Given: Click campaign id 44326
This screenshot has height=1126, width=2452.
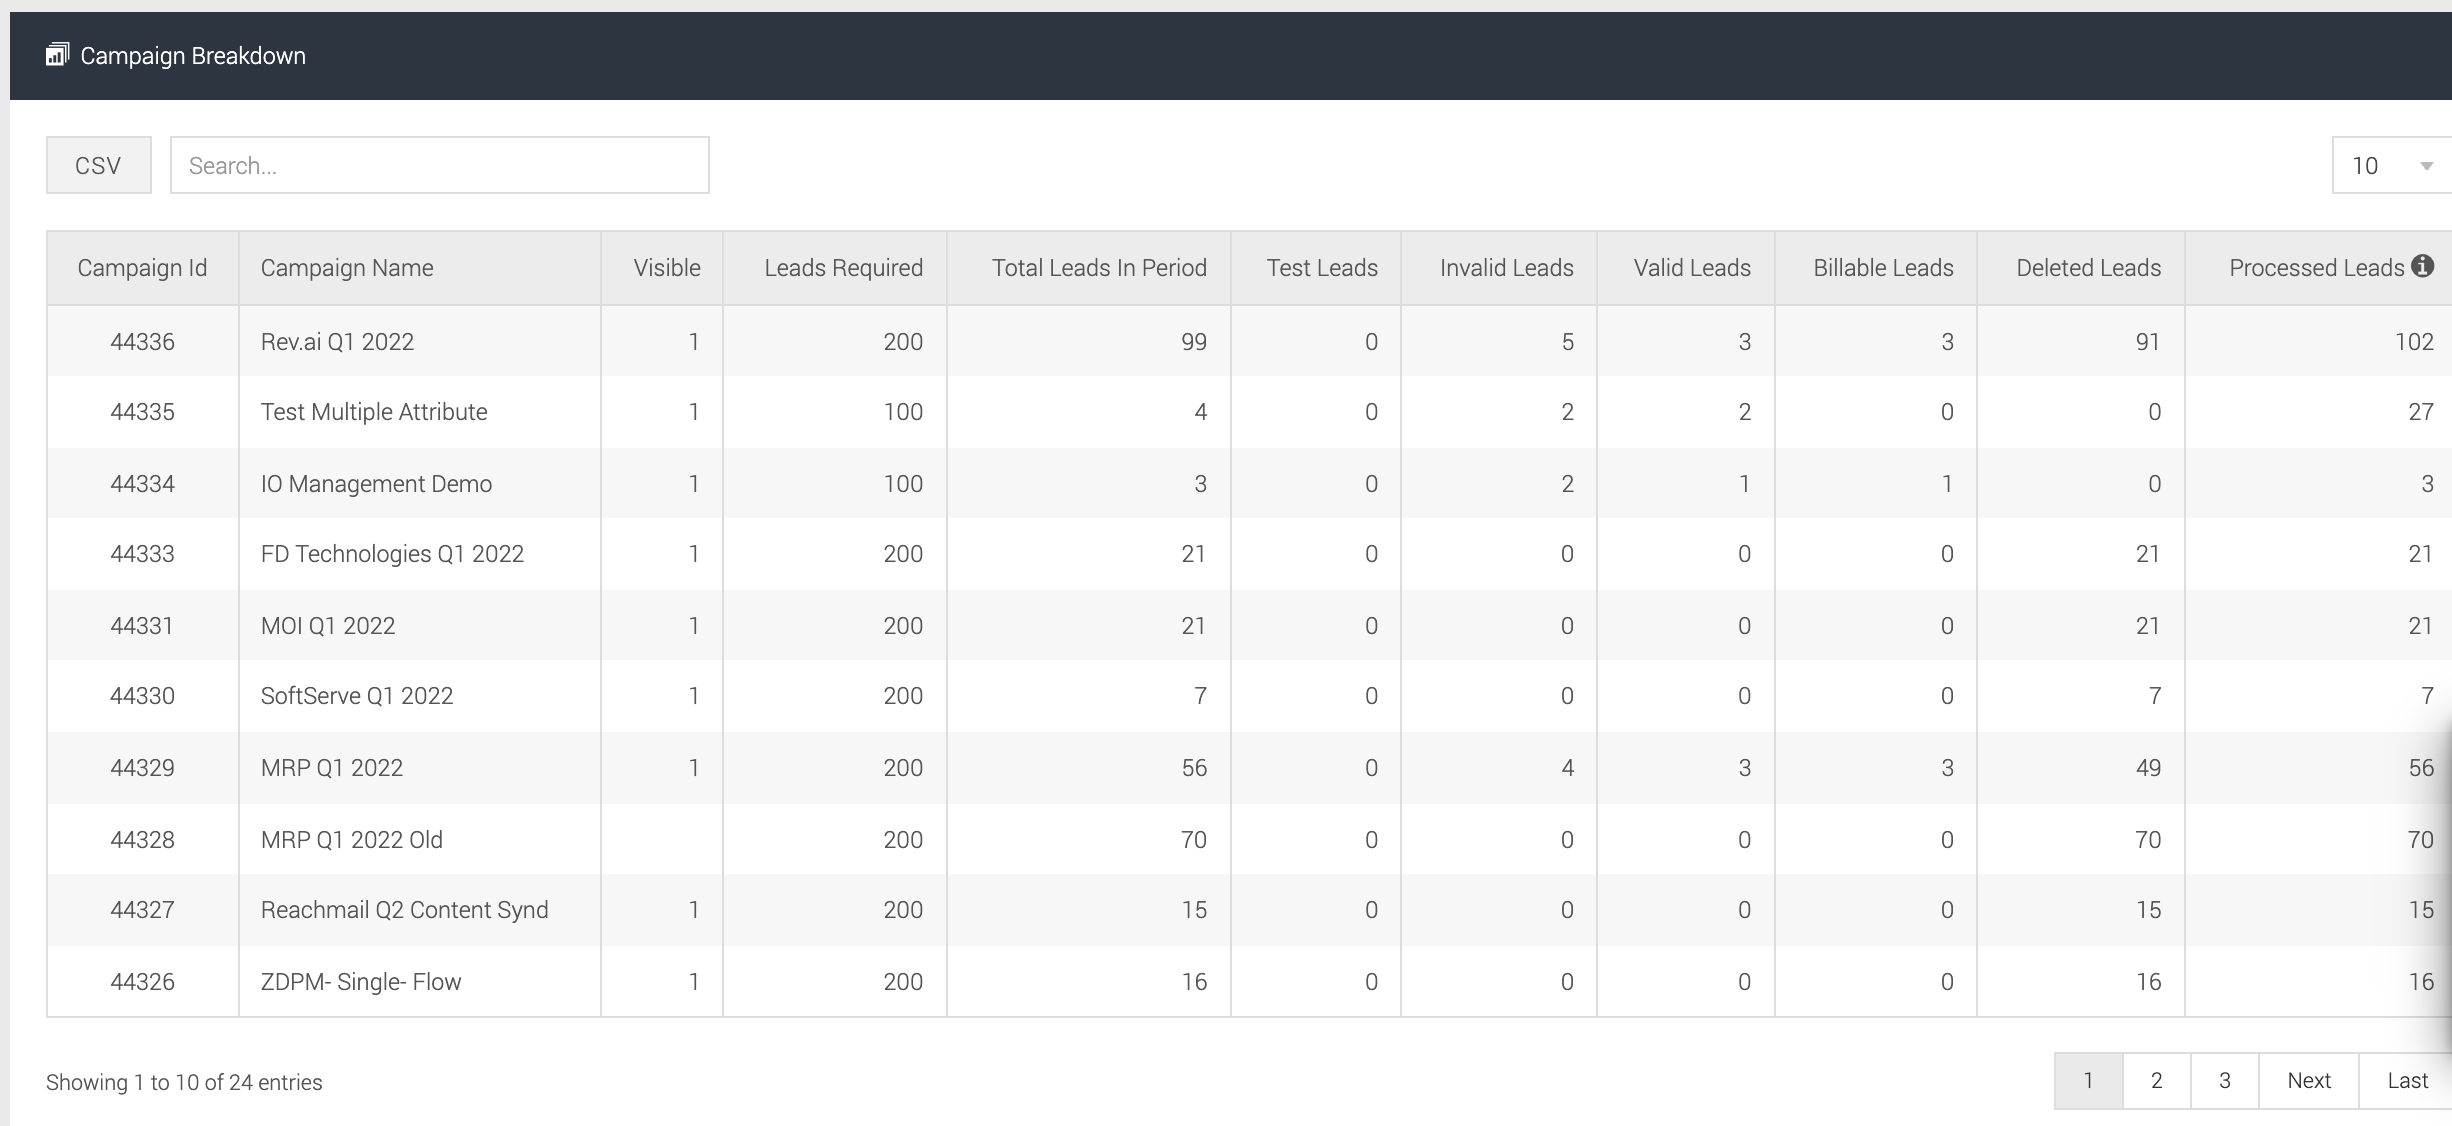Looking at the screenshot, I should click(142, 982).
